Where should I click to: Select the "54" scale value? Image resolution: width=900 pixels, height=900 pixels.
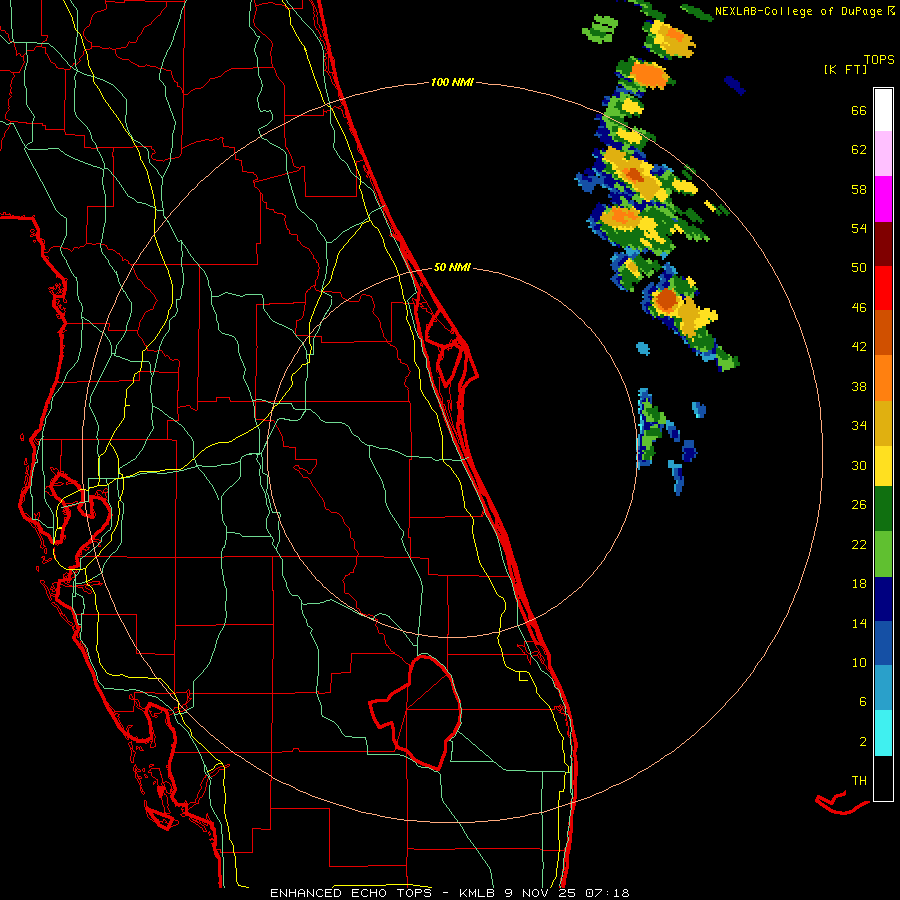(859, 228)
